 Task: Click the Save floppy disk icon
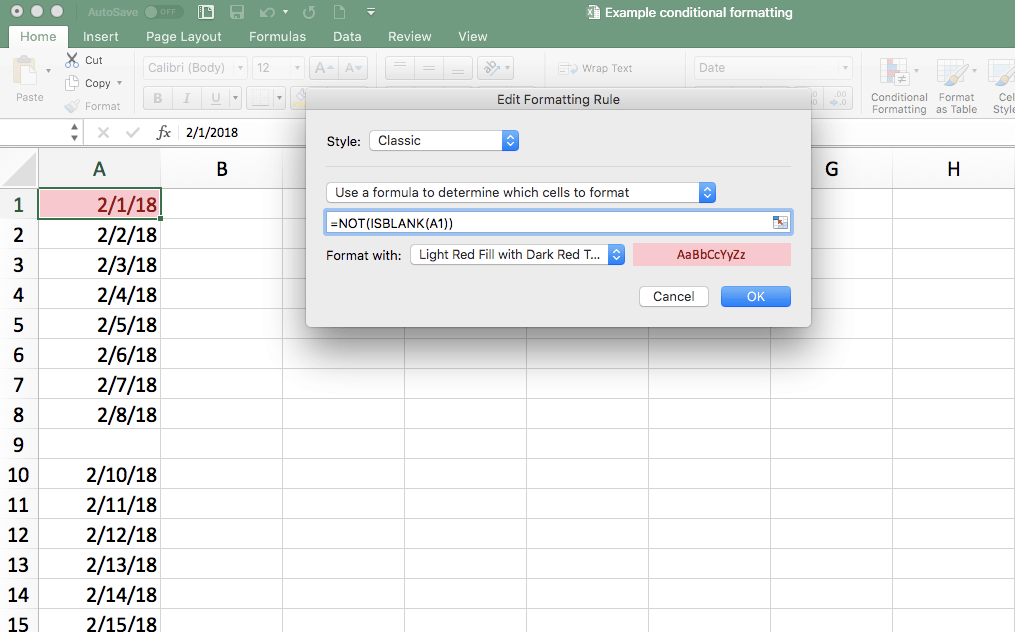[x=237, y=12]
